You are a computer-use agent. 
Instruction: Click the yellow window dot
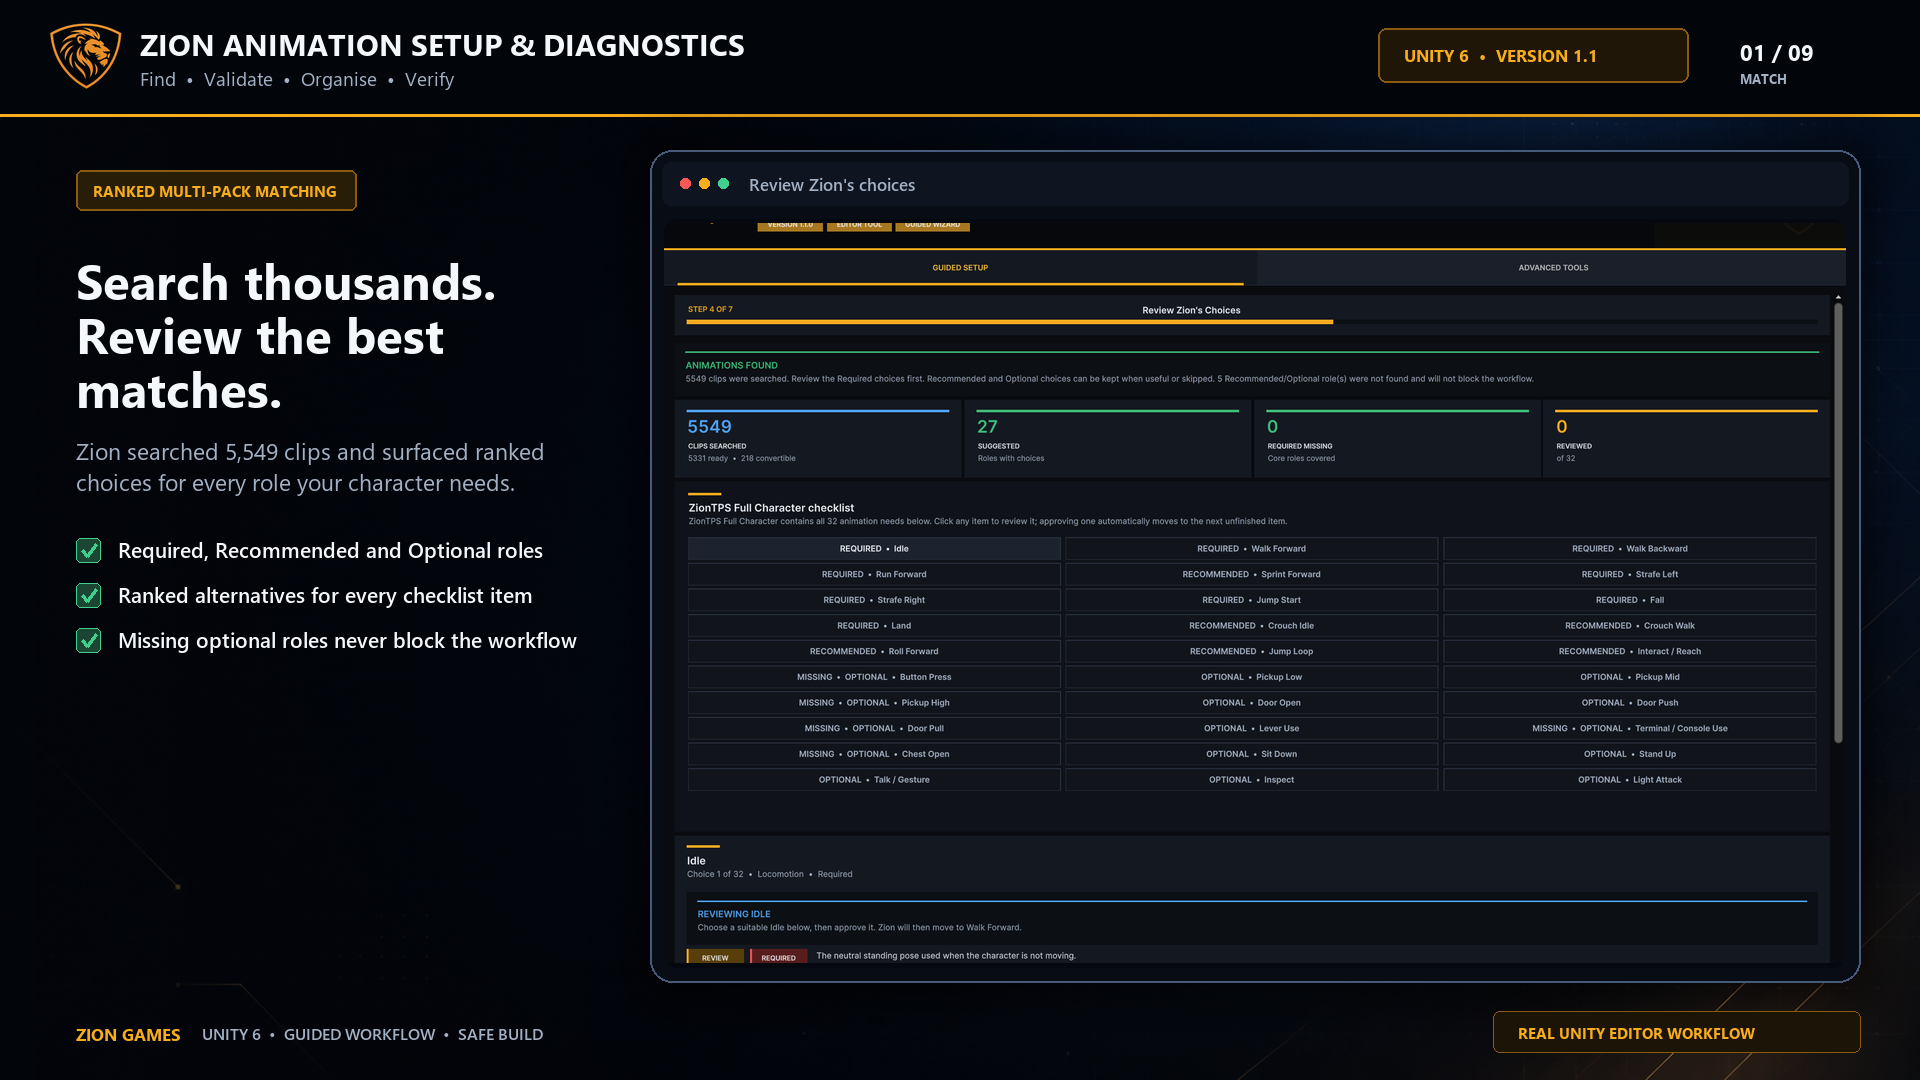coord(704,184)
